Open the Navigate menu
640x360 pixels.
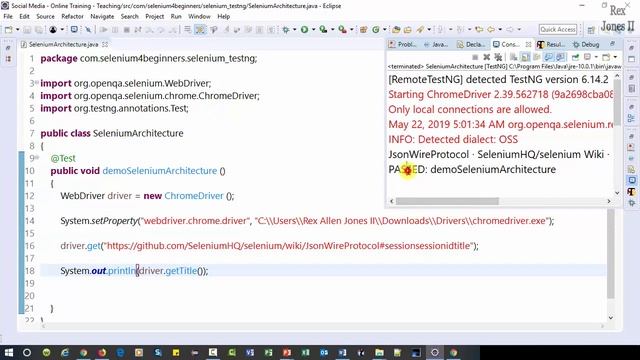point(102,16)
